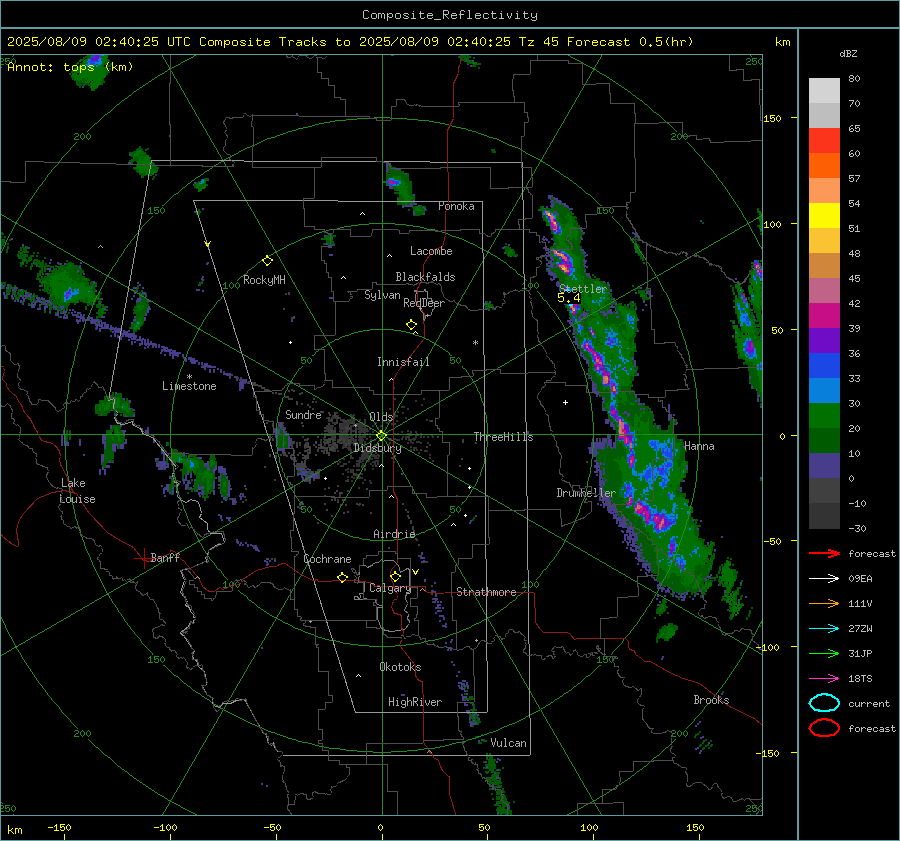Click the red forecast ellipse icon

click(824, 728)
